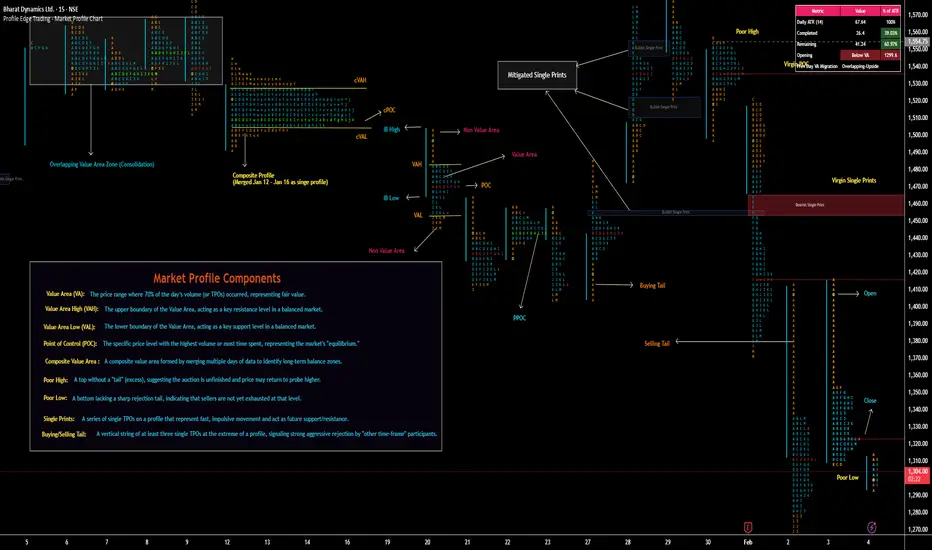Click the gray 1,554.75 price axis marker

click(x=918, y=42)
